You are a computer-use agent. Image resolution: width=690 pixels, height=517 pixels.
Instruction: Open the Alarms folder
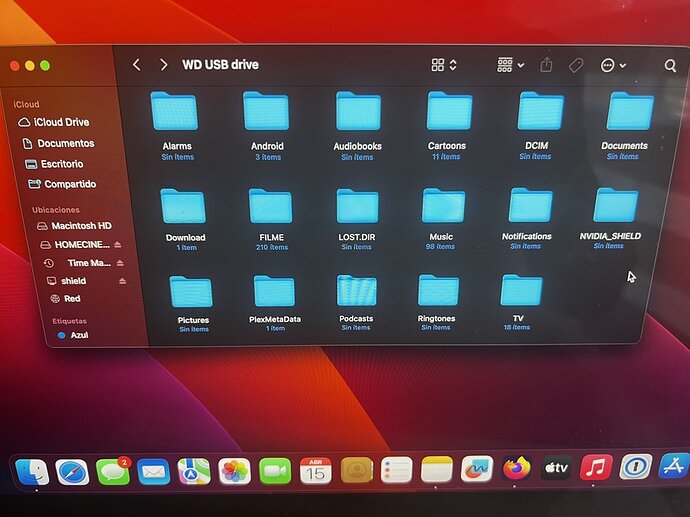coord(174,111)
